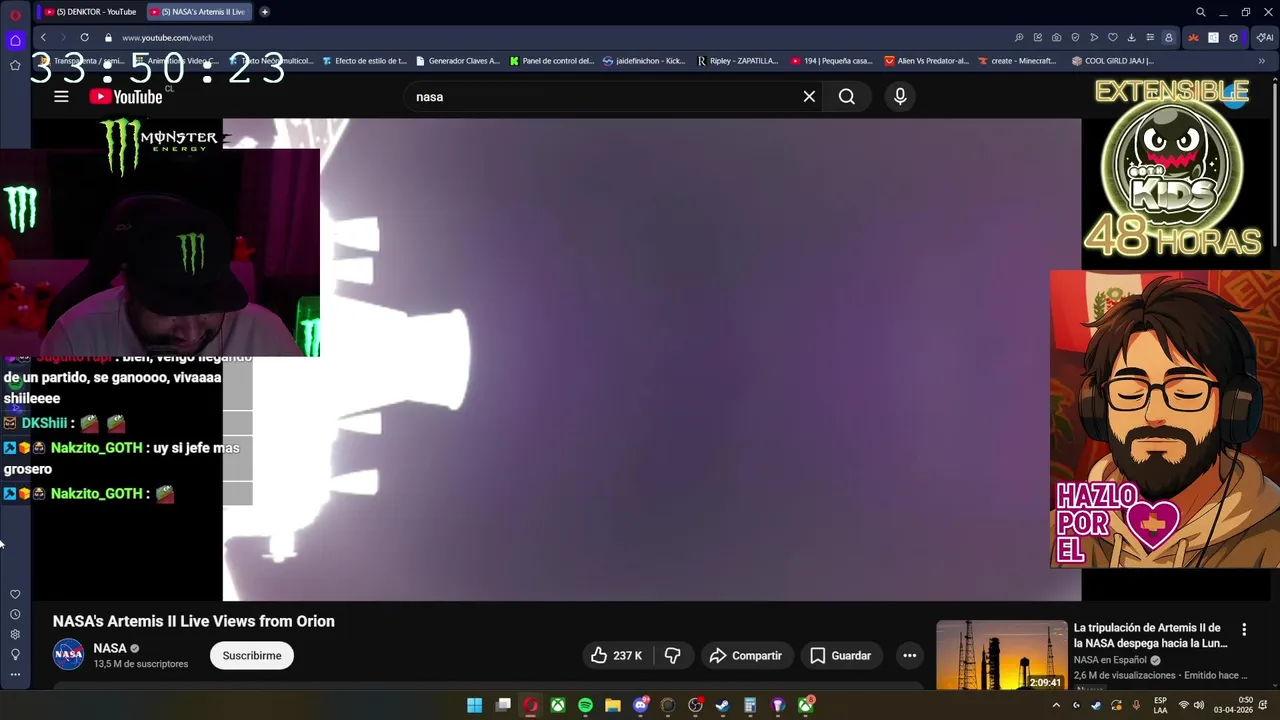Open the NASA channel avatar

(x=69, y=655)
